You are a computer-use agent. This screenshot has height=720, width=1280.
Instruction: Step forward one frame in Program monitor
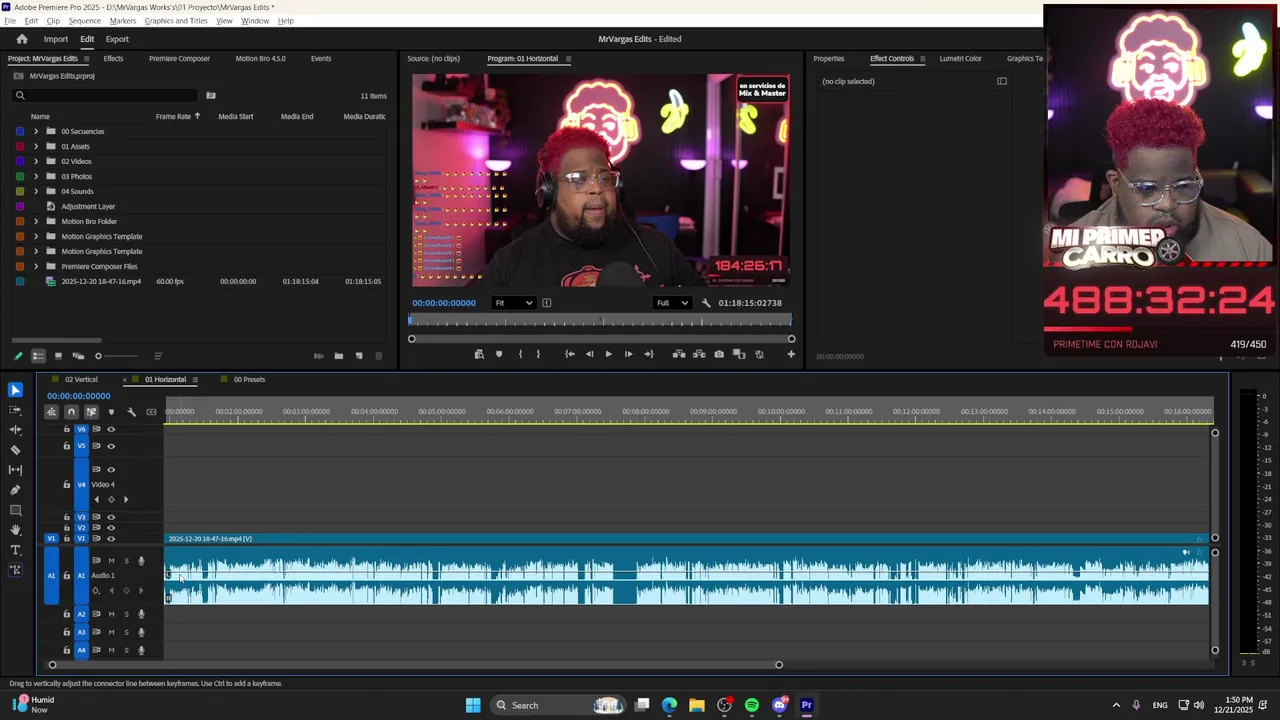tap(628, 354)
